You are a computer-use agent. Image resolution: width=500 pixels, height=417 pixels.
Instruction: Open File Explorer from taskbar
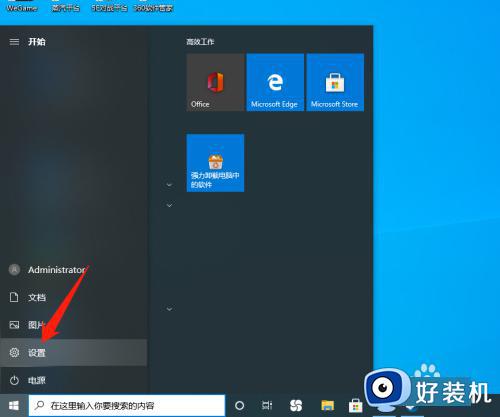tap(328, 406)
